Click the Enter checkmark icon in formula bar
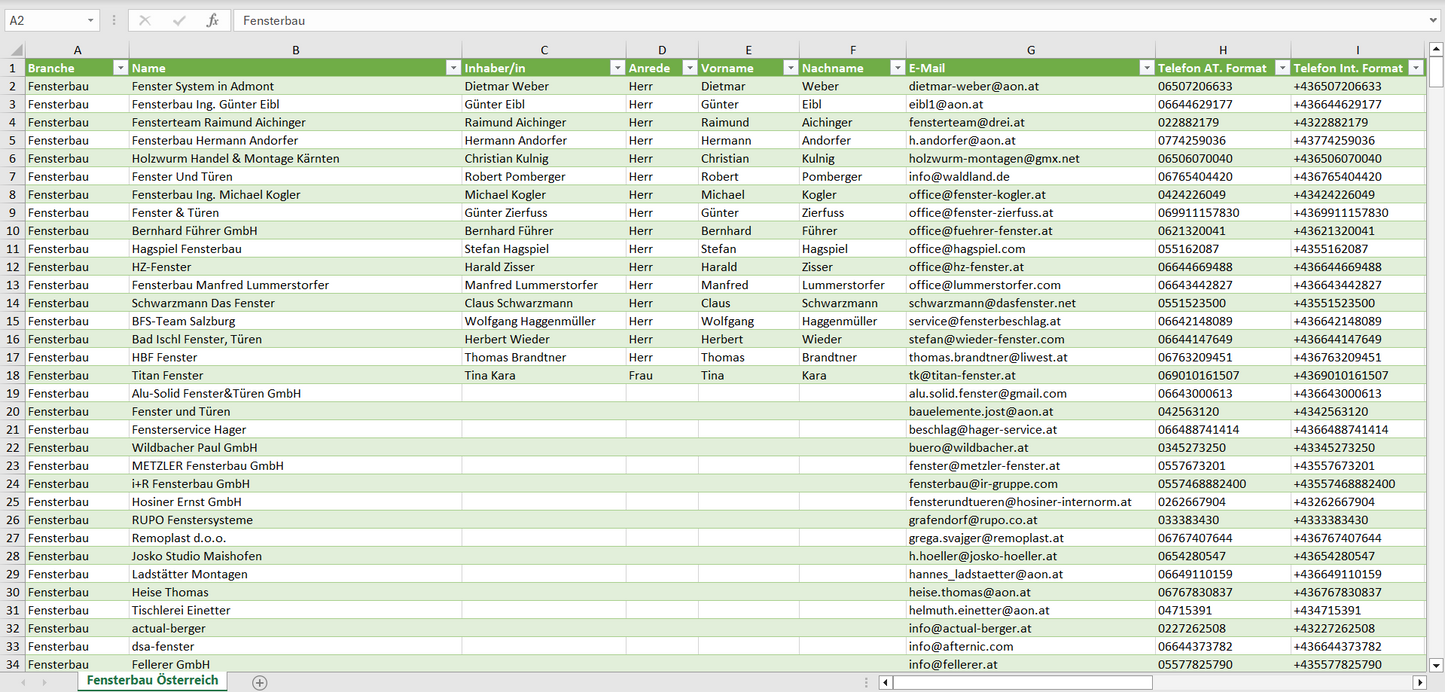 (x=179, y=20)
